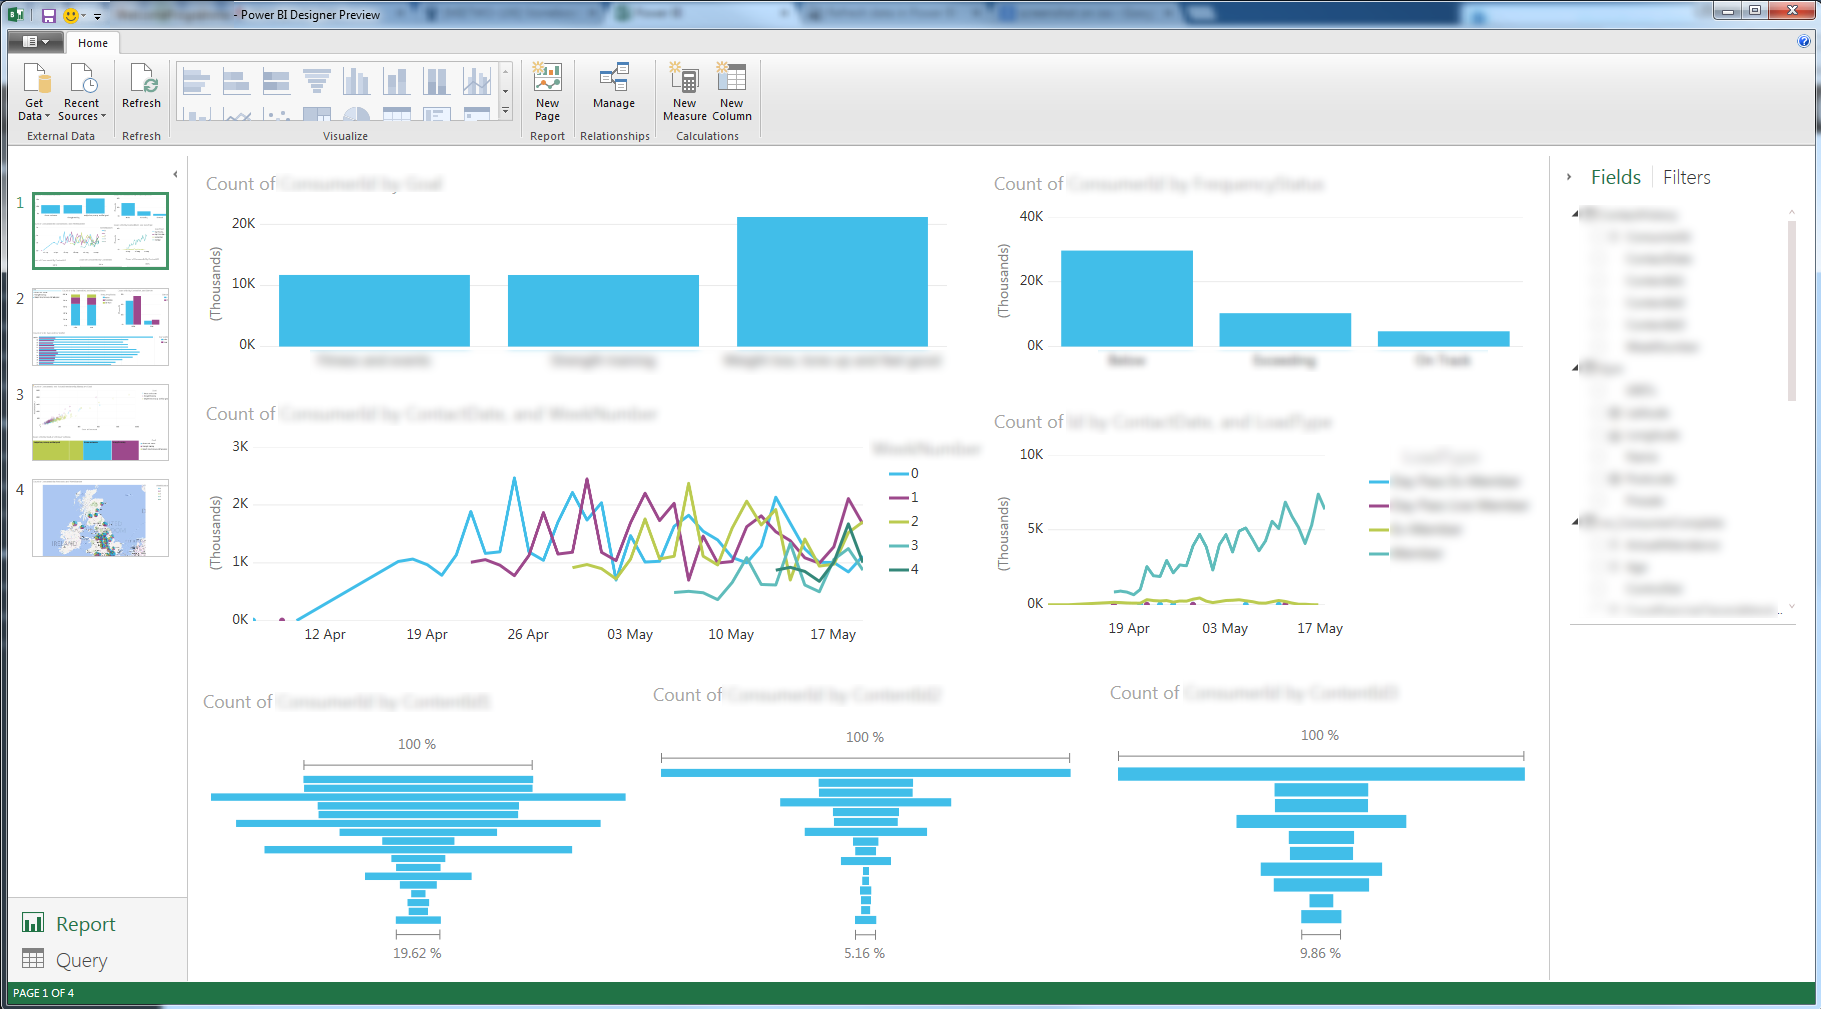Select the Fields tab
The image size is (1821, 1009).
[x=1616, y=177]
